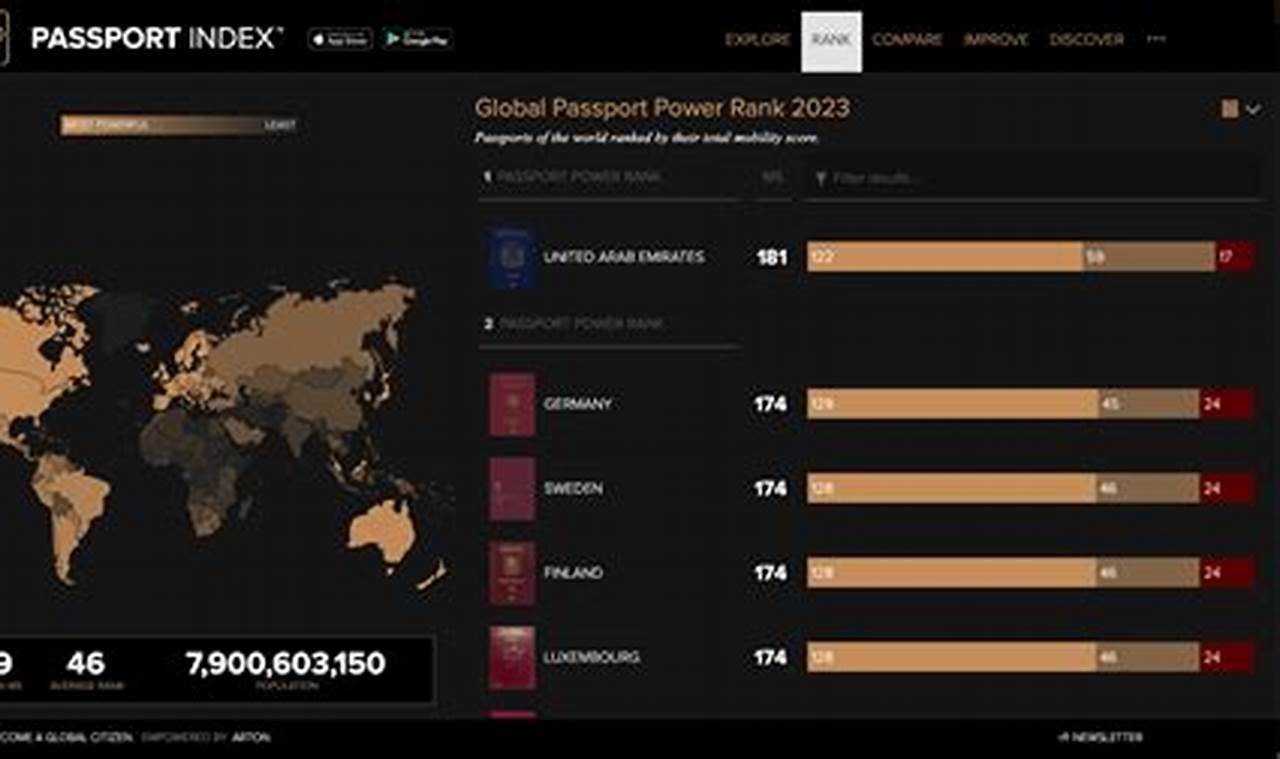The height and width of the screenshot is (759, 1280).
Task: Select the Rank tab in navigation
Action: (831, 41)
